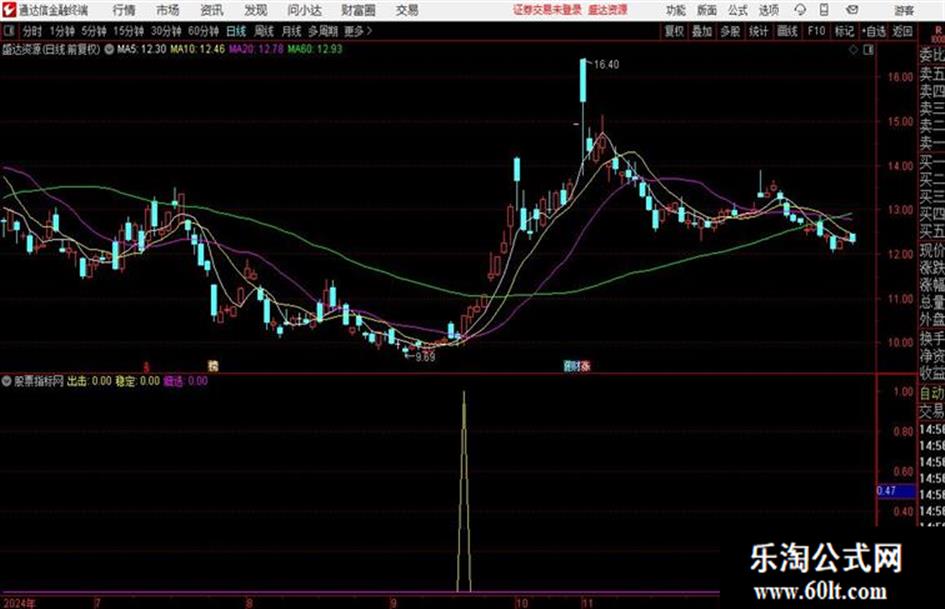Open the 发现 menu
945x609 pixels.
tap(256, 10)
